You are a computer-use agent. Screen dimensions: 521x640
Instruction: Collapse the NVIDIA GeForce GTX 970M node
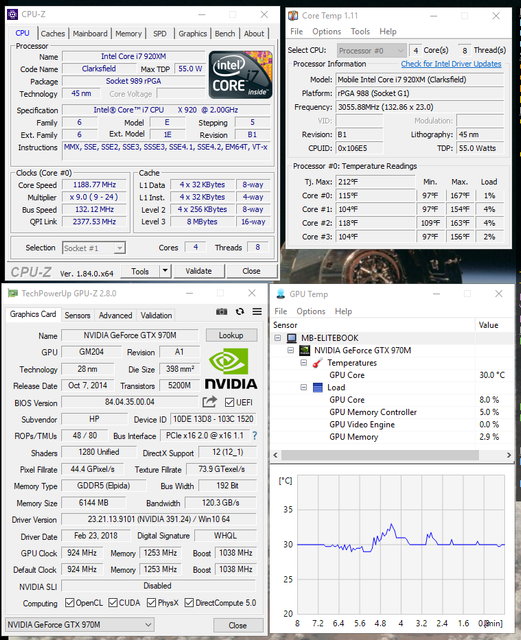pyautogui.click(x=291, y=350)
